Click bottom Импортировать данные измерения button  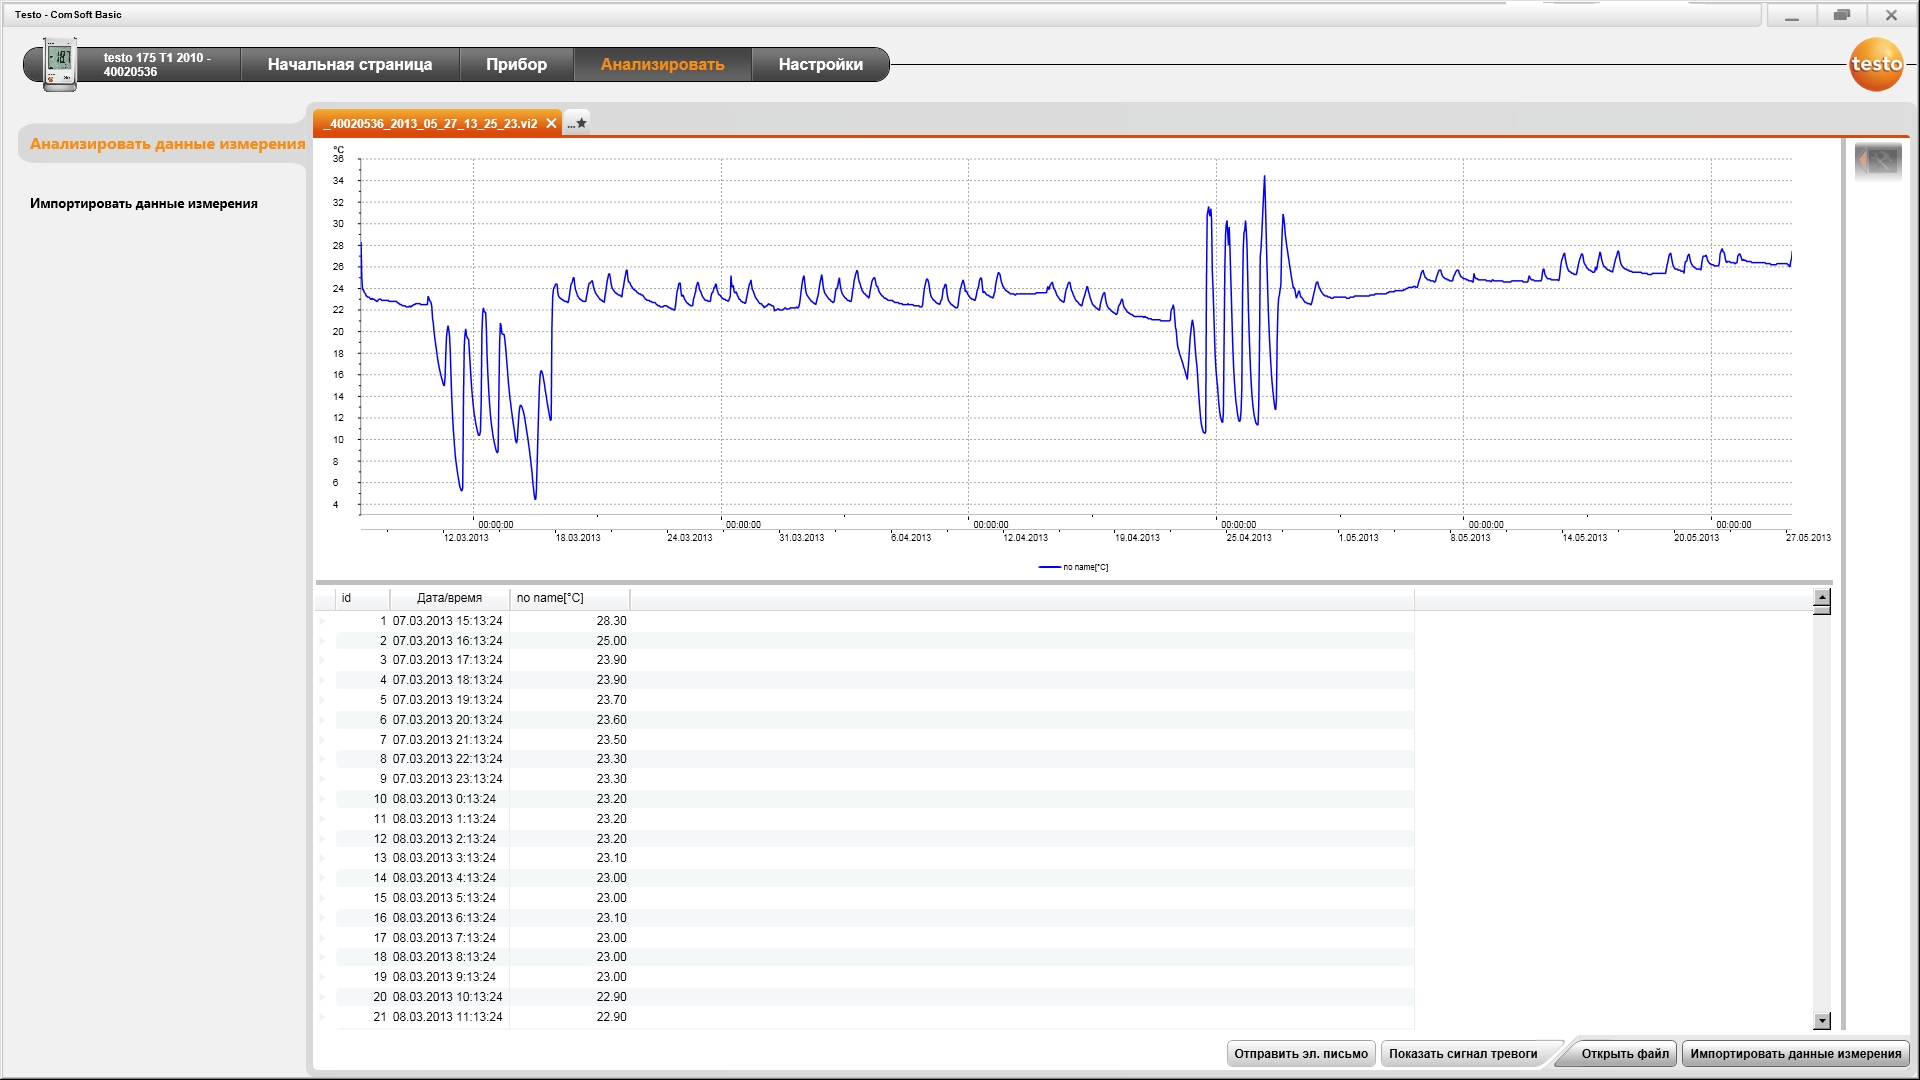click(1796, 1053)
